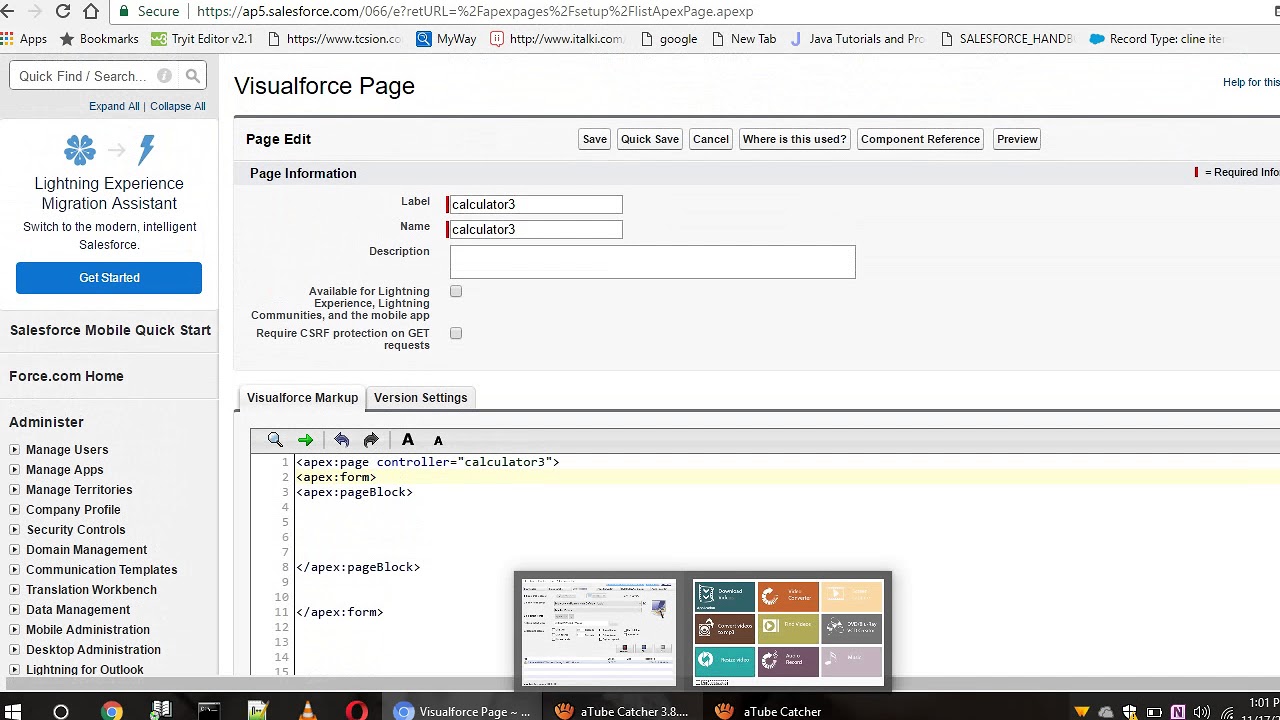Cancel the page edit
Image resolution: width=1280 pixels, height=720 pixels.
[x=711, y=139]
